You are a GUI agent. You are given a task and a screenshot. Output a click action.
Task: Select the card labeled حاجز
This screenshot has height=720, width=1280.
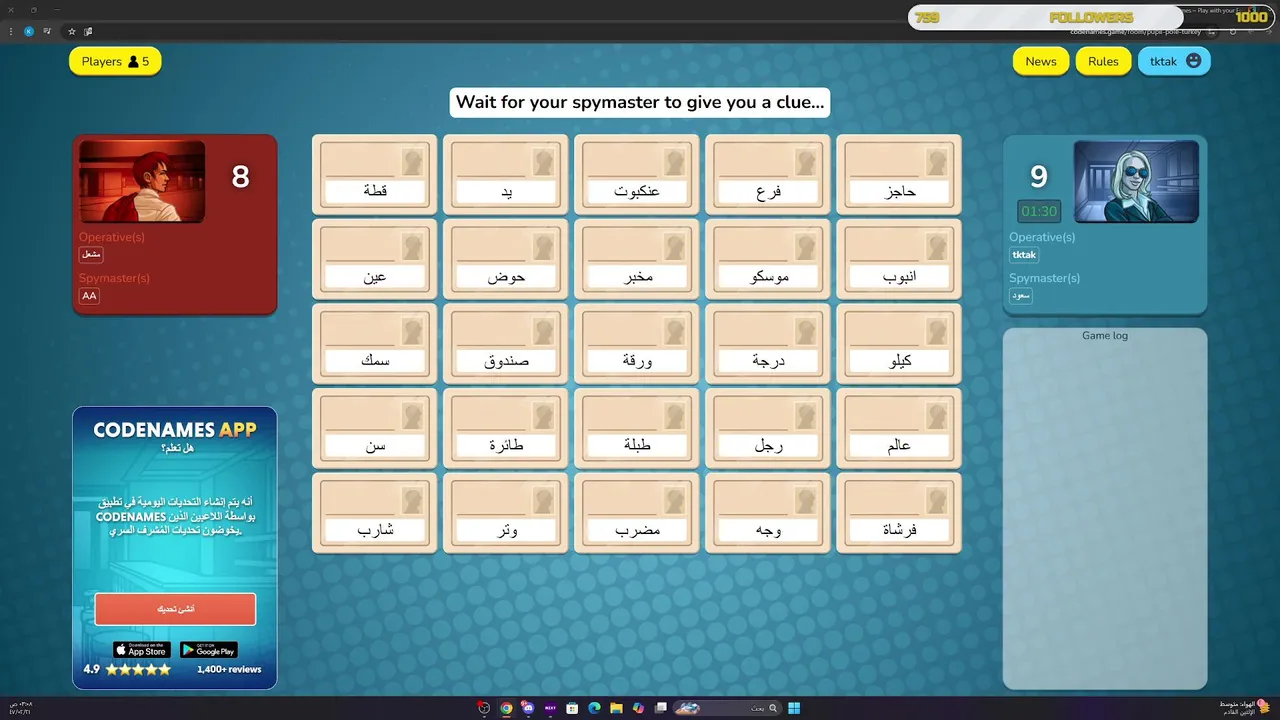coord(899,175)
